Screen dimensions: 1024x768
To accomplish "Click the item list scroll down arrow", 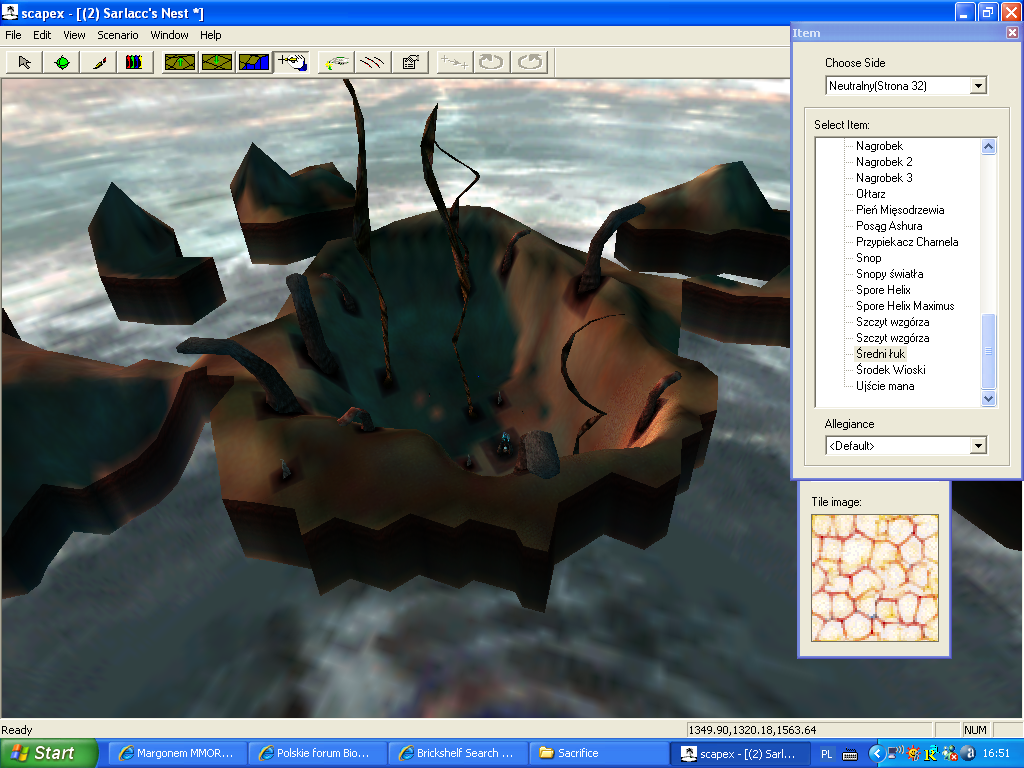I will [x=989, y=399].
